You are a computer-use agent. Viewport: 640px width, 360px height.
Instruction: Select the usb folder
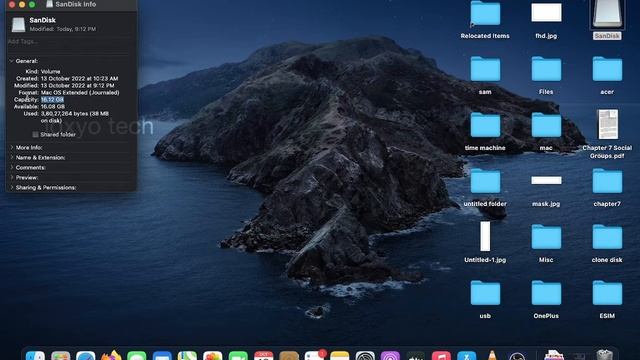pos(485,293)
